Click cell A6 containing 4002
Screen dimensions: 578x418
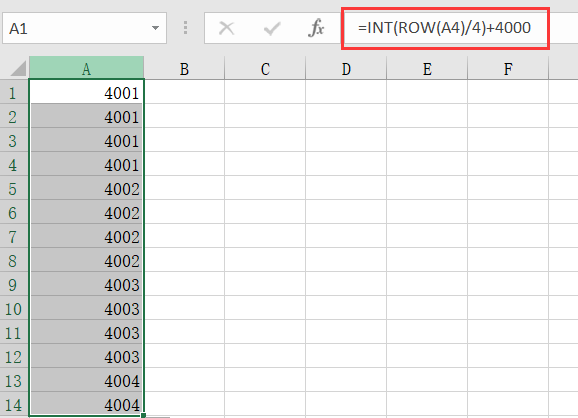(x=86, y=212)
